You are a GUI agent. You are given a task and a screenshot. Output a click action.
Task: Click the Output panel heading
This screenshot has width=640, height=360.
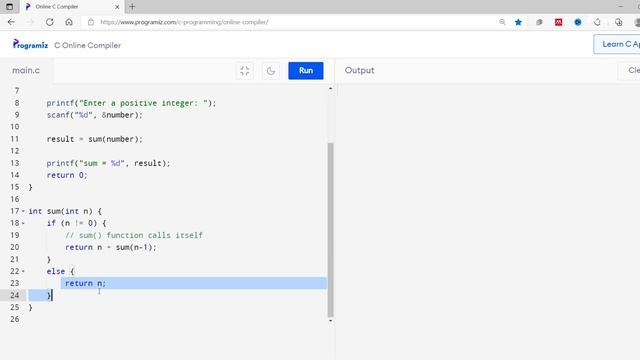(359, 70)
